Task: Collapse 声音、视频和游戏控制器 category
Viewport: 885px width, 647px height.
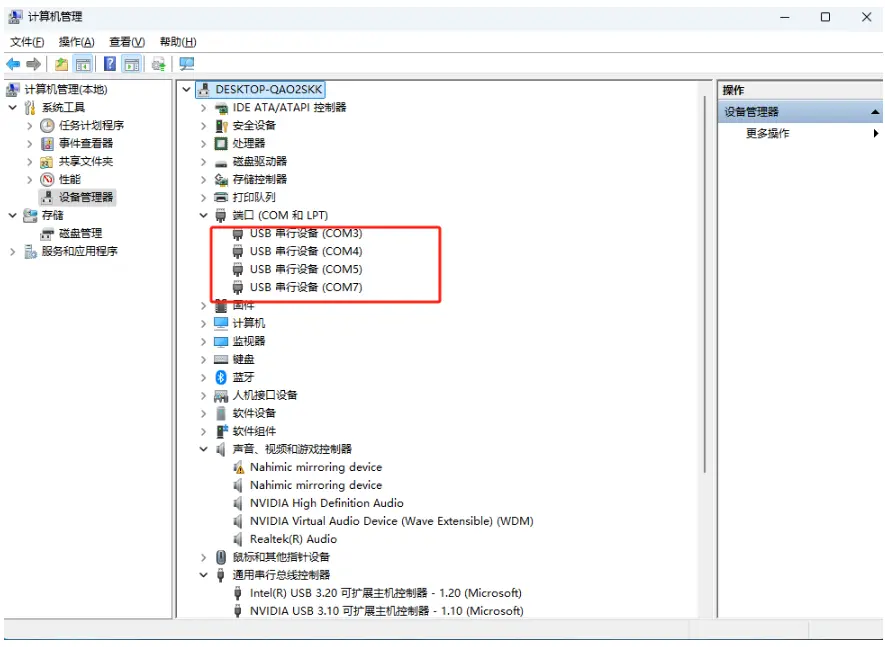Action: tap(203, 449)
